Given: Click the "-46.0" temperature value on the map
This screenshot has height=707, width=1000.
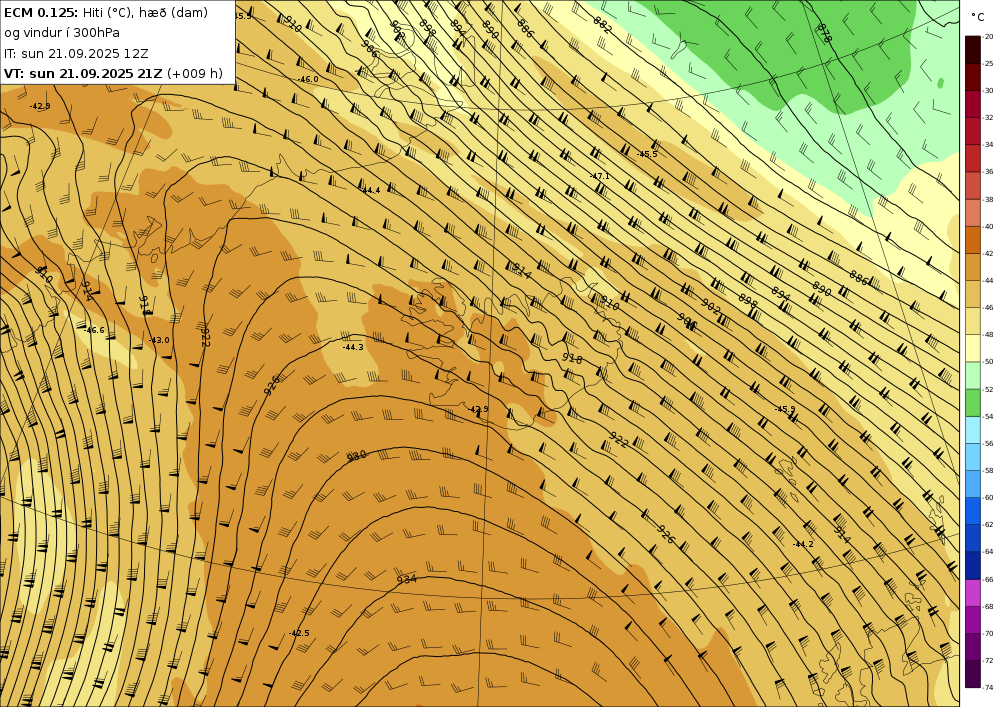Looking at the screenshot, I should (x=308, y=79).
